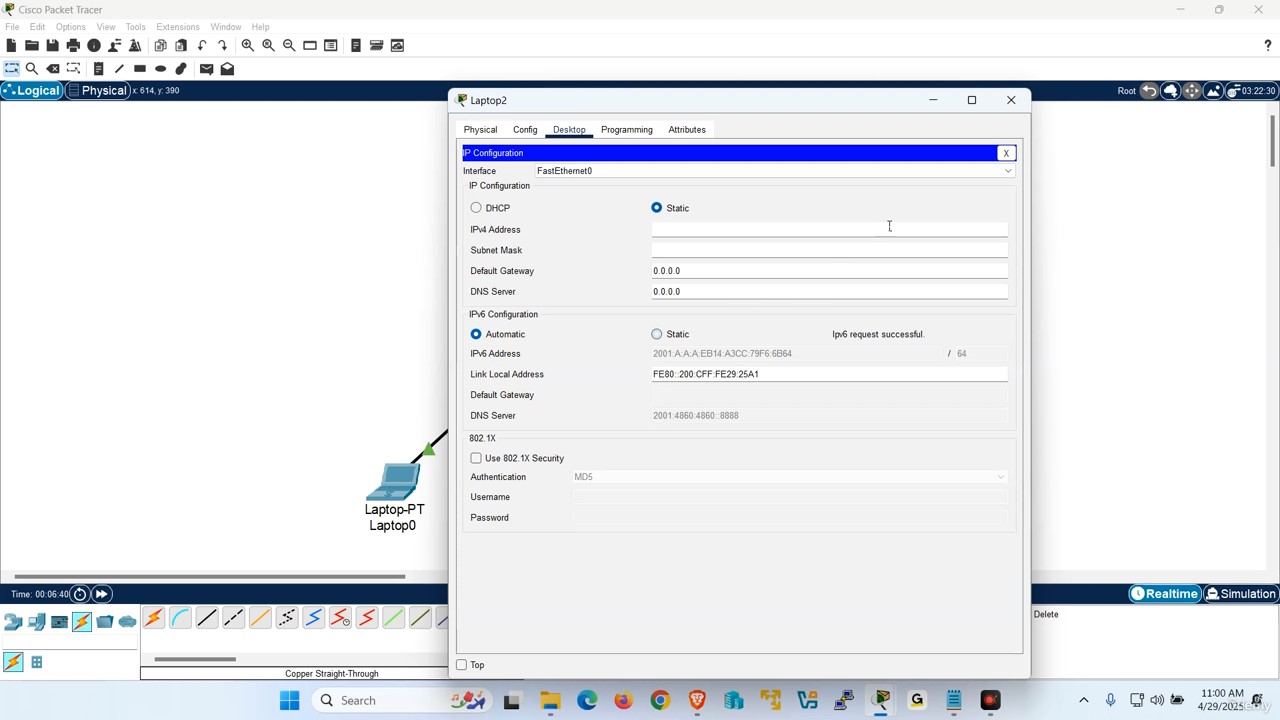Close the IP Configuration panel
Screen dimensions: 1280x720
(1006, 153)
